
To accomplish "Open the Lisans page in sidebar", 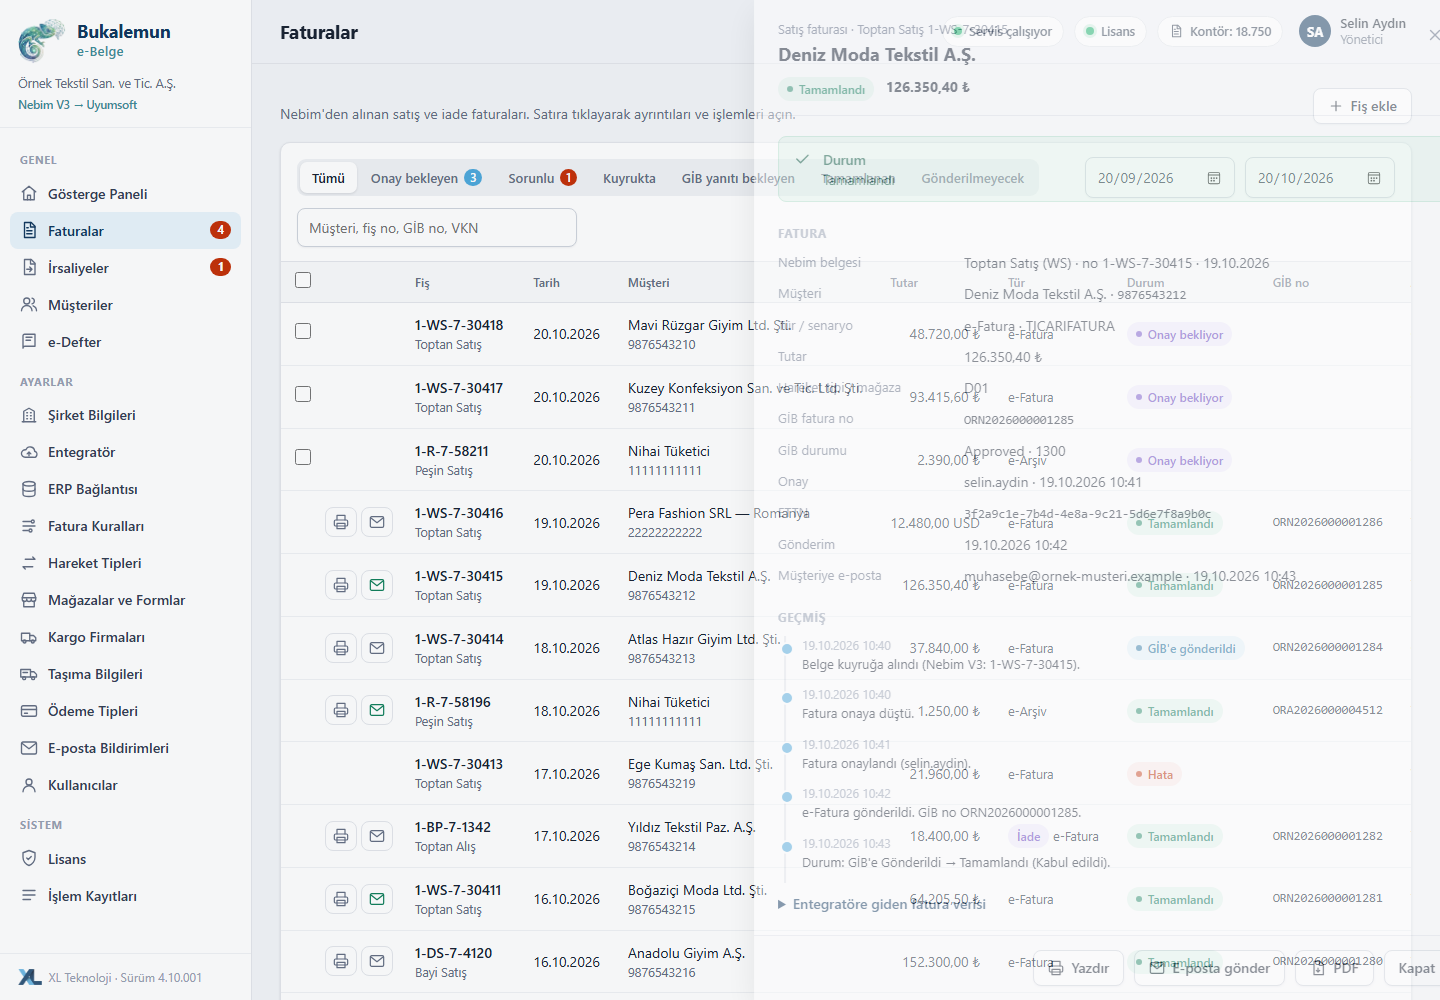I will [125, 859].
